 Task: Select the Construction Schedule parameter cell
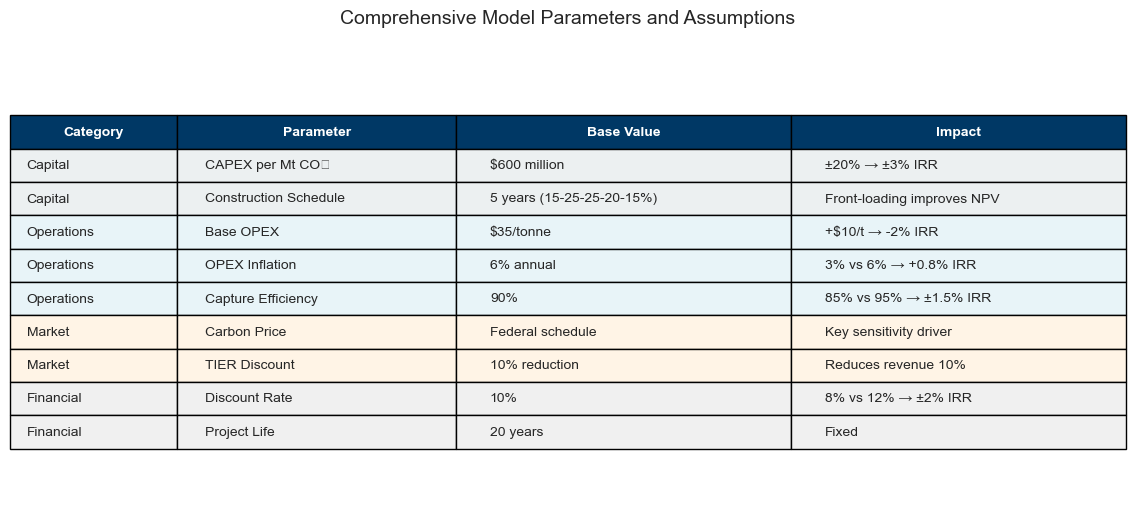(275, 198)
